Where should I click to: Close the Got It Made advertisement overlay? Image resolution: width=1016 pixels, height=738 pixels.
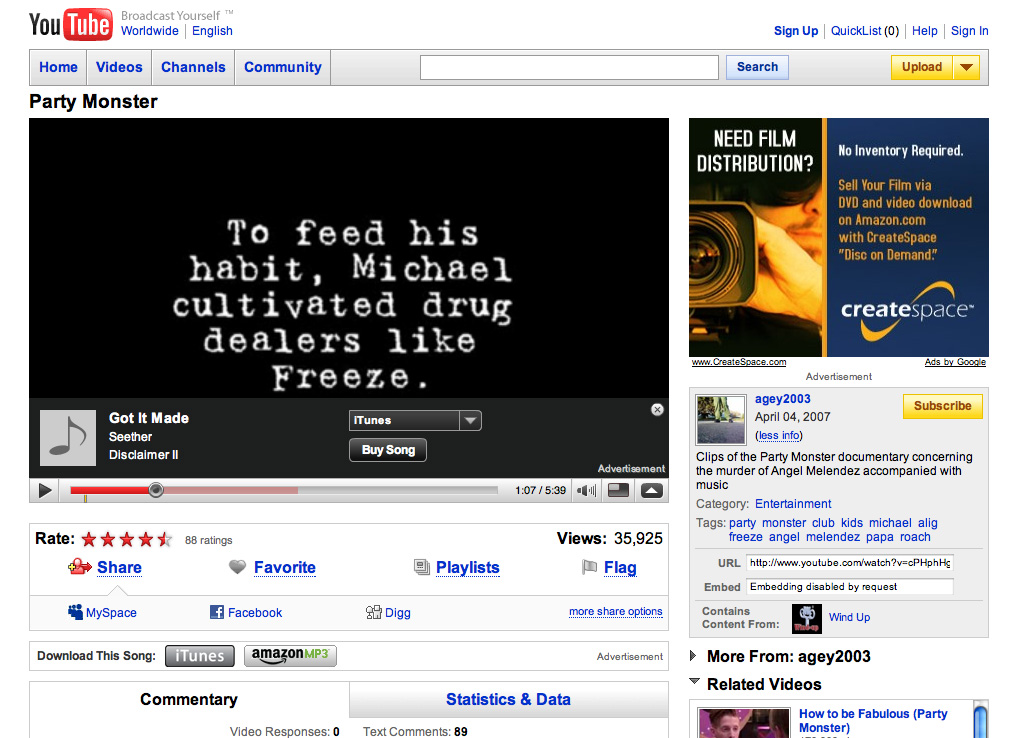tap(657, 409)
